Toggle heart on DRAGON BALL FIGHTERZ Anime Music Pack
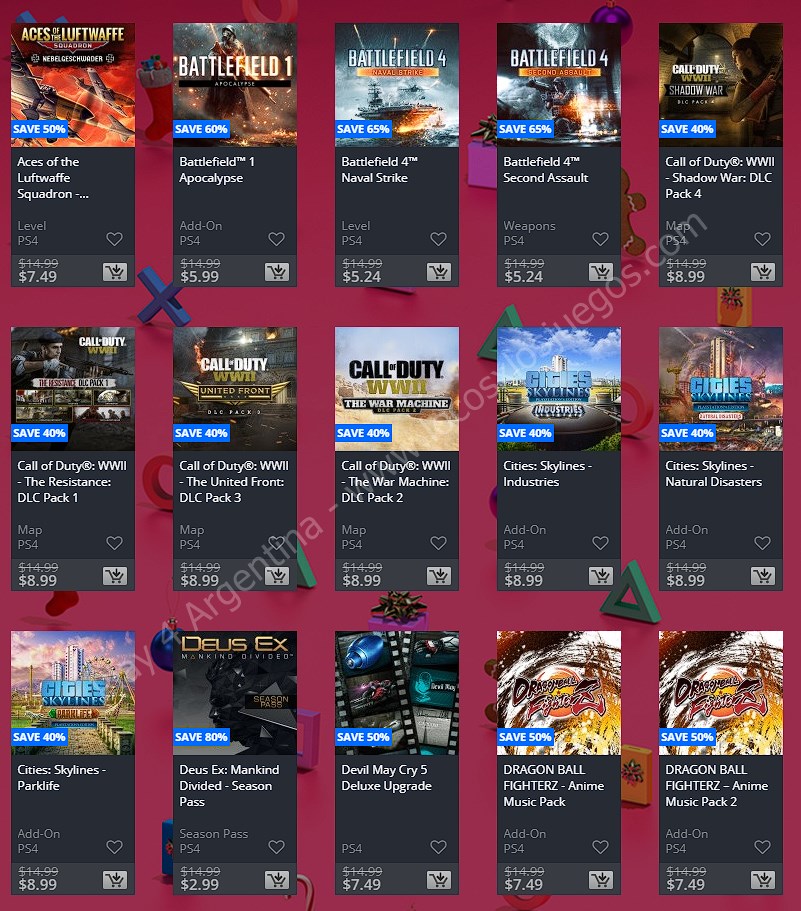Viewport: 801px width, 911px height. pyautogui.click(x=600, y=847)
